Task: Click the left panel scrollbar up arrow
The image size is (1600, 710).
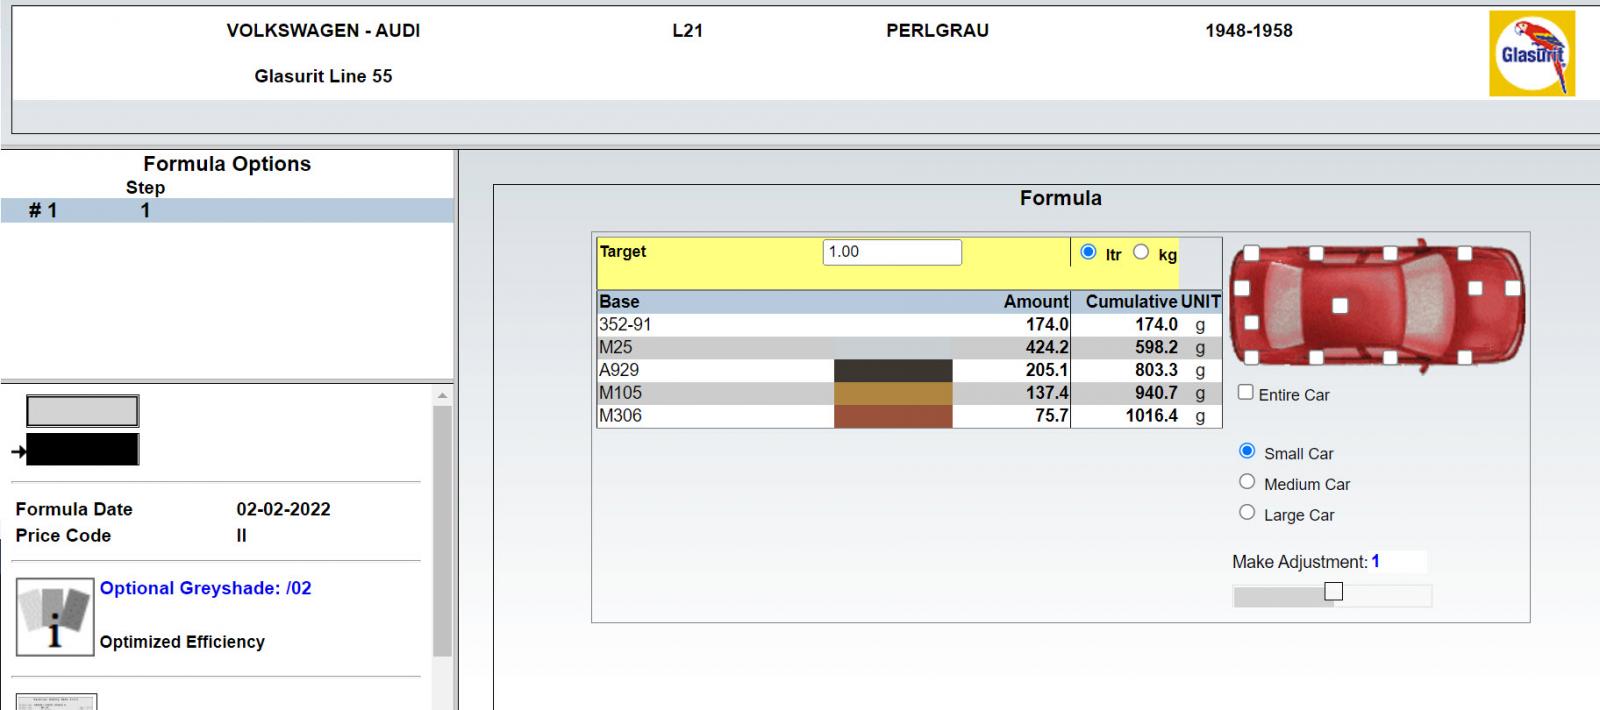Action: (443, 396)
